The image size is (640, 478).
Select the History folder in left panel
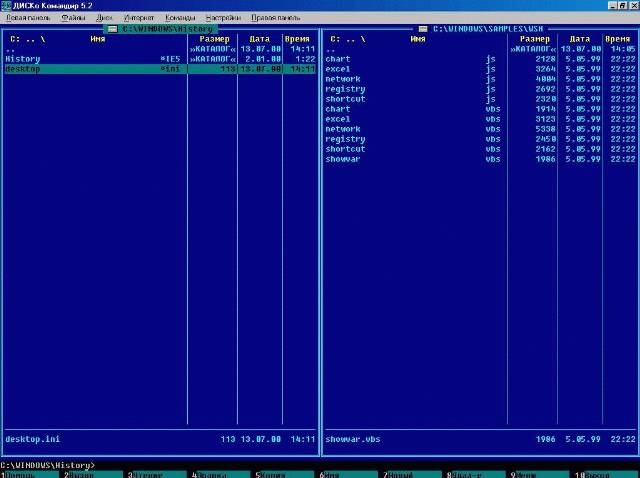click(160, 59)
